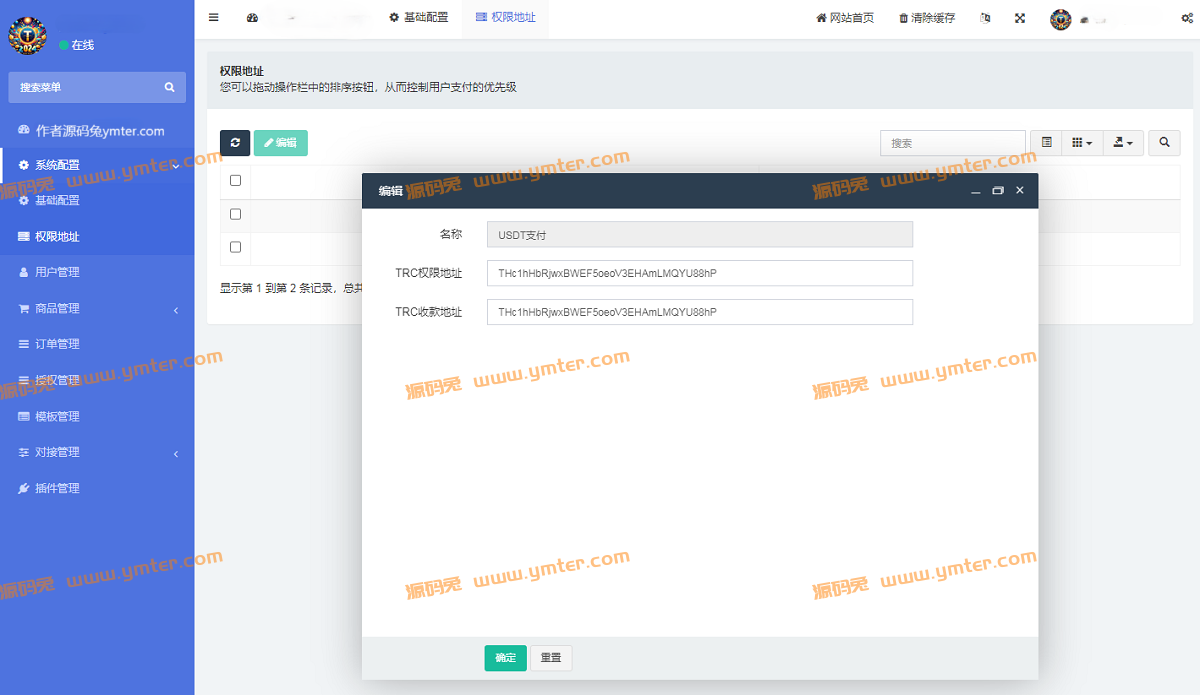Click the table refresh button

pos(235,143)
